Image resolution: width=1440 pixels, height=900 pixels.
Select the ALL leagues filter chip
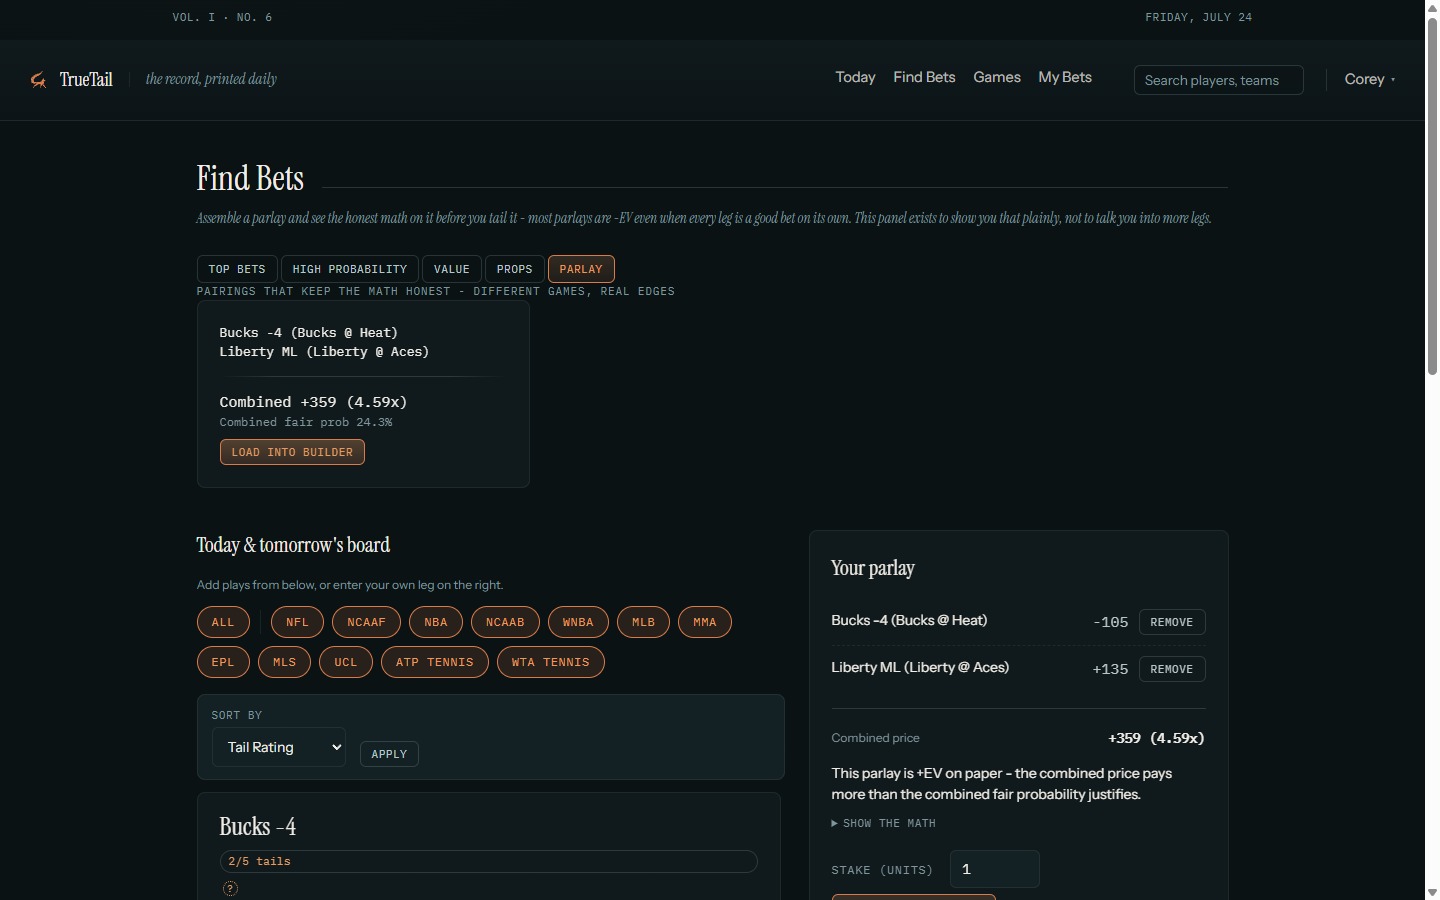click(223, 622)
